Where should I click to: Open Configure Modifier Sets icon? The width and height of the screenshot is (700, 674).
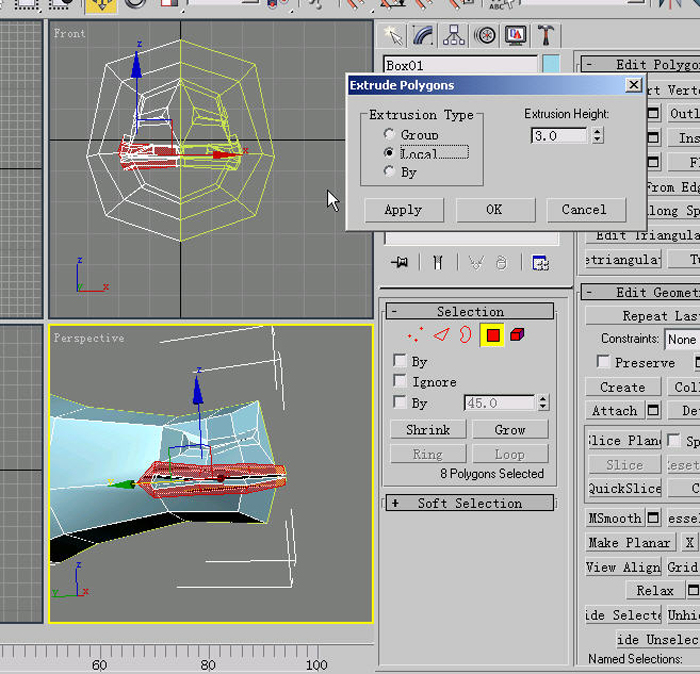point(541,263)
